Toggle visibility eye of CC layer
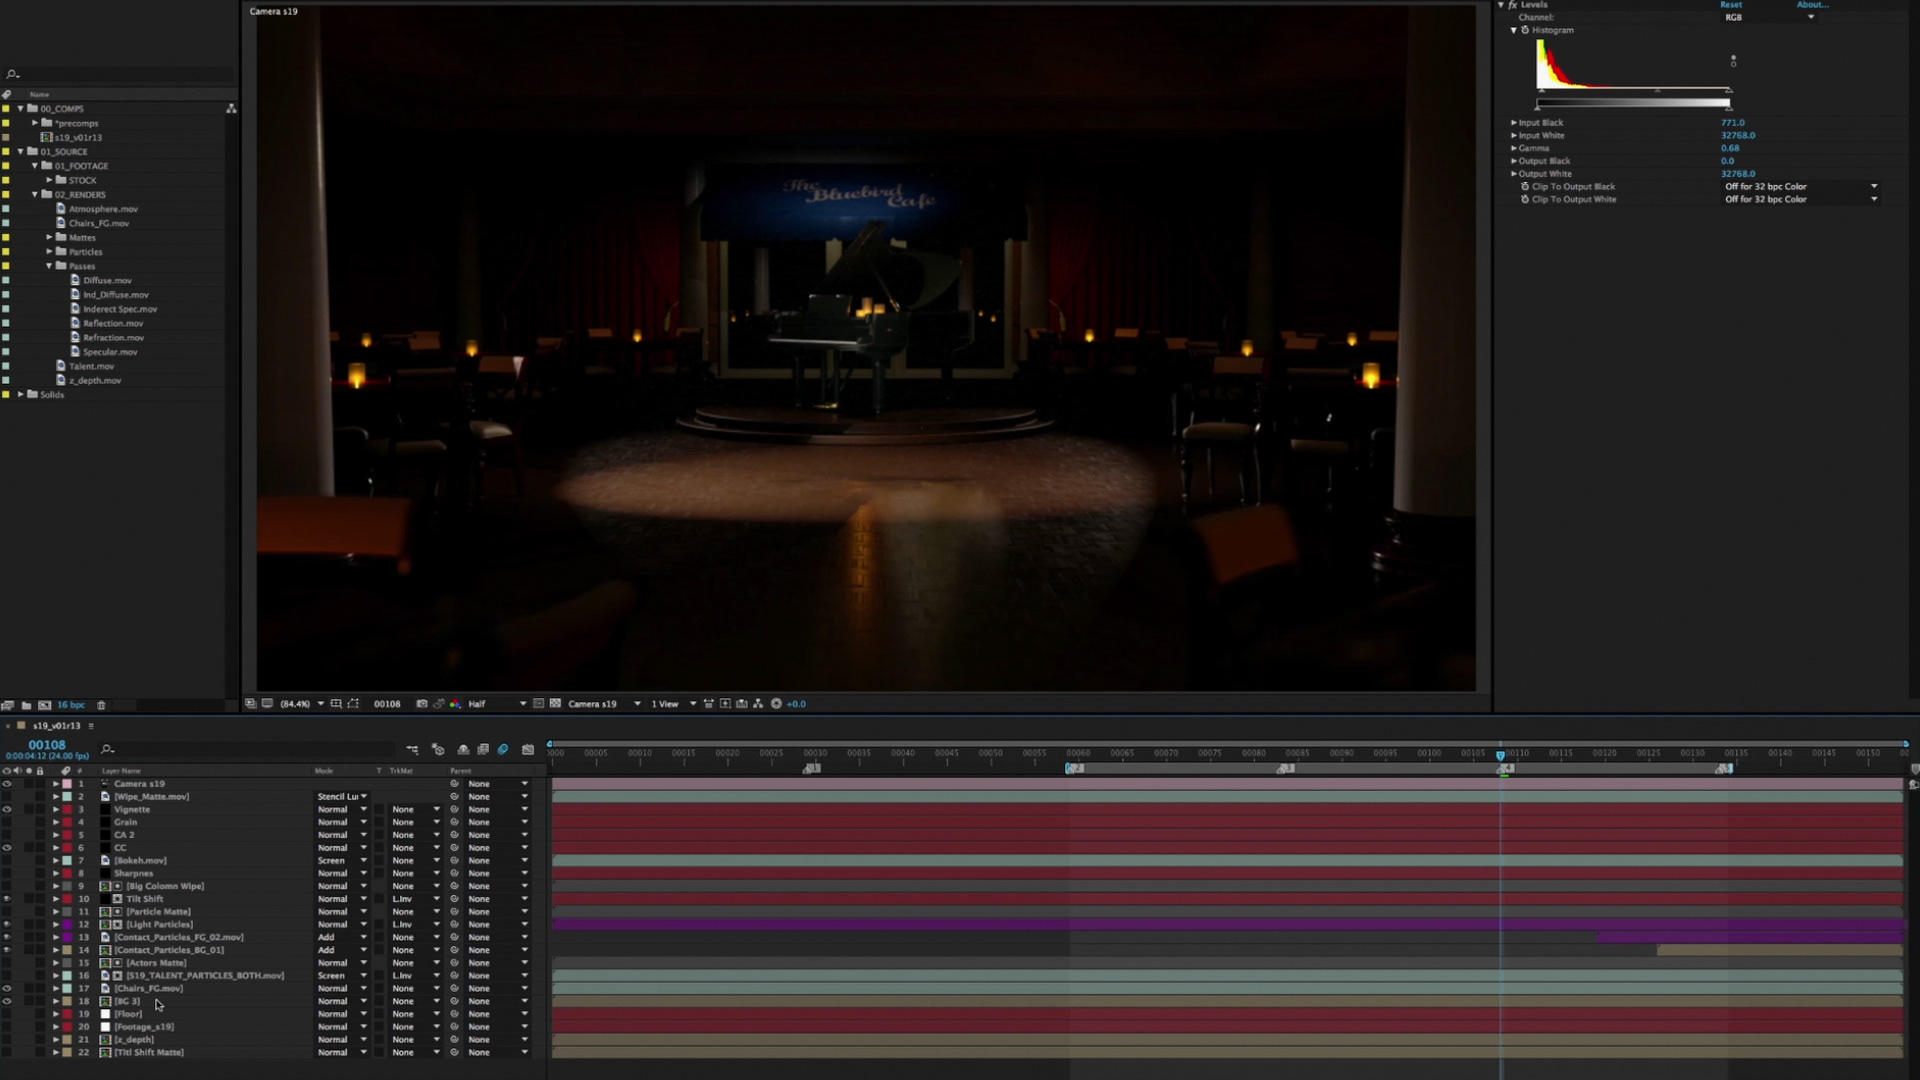 pyautogui.click(x=7, y=848)
